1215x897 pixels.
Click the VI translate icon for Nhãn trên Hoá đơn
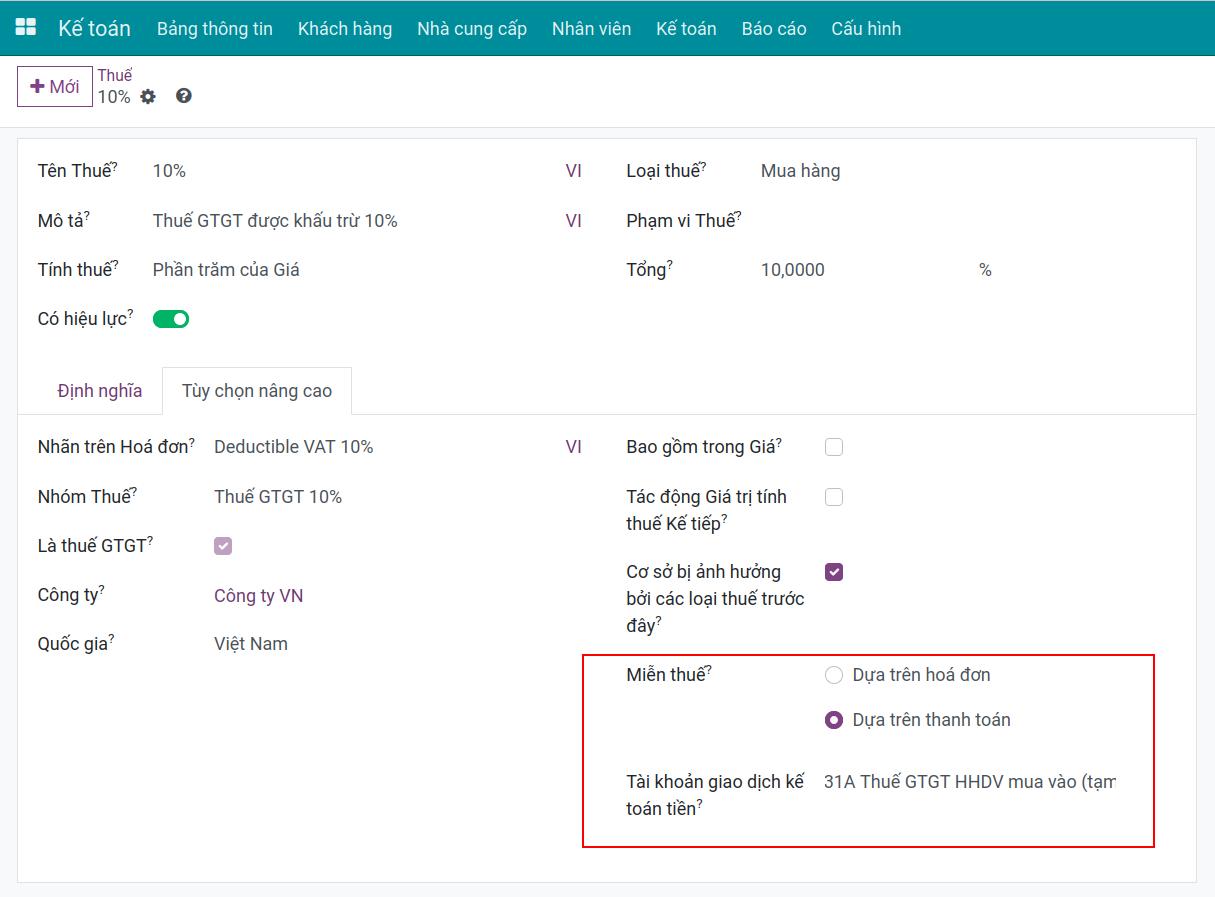[573, 447]
